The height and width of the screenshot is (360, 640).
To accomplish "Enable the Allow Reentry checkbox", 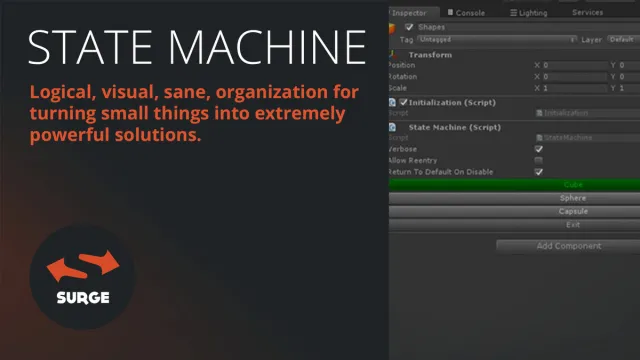I will 539,160.
